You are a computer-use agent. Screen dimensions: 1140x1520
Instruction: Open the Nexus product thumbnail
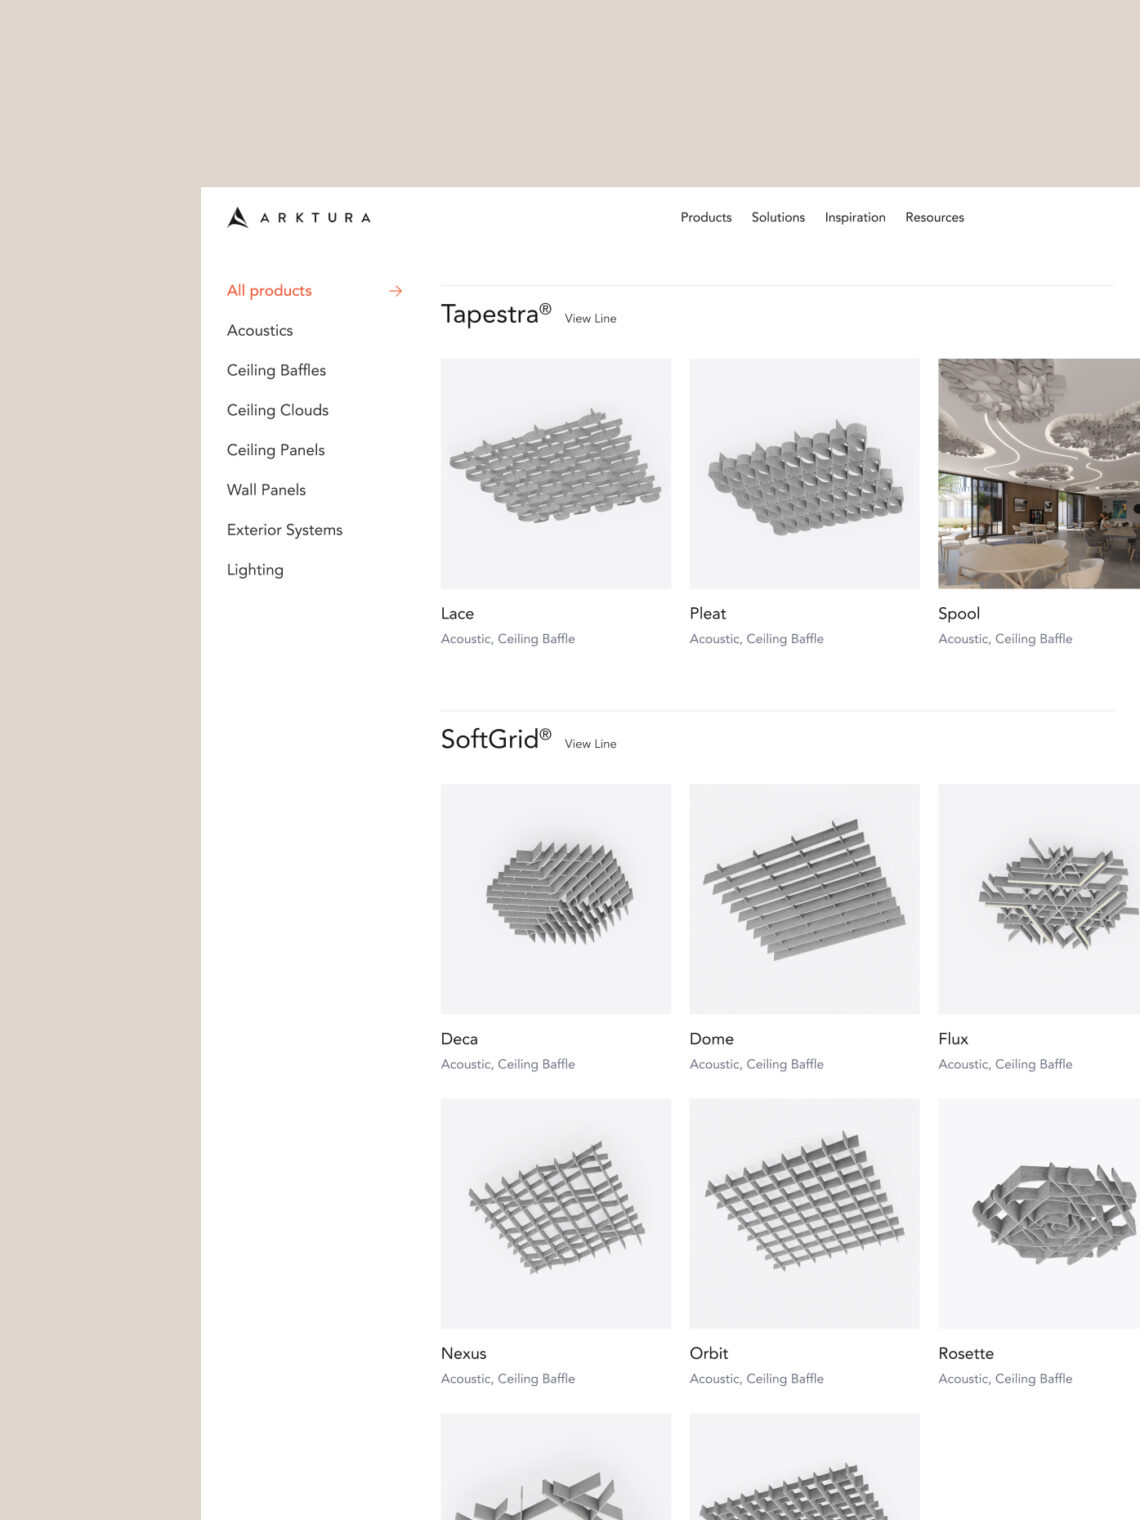[556, 1214]
